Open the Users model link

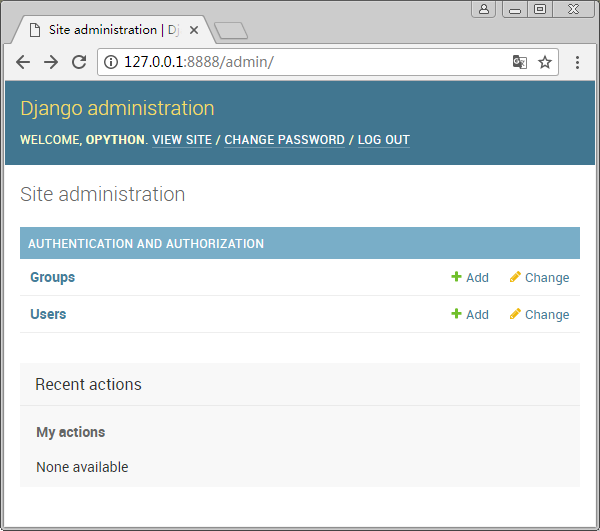coord(48,314)
